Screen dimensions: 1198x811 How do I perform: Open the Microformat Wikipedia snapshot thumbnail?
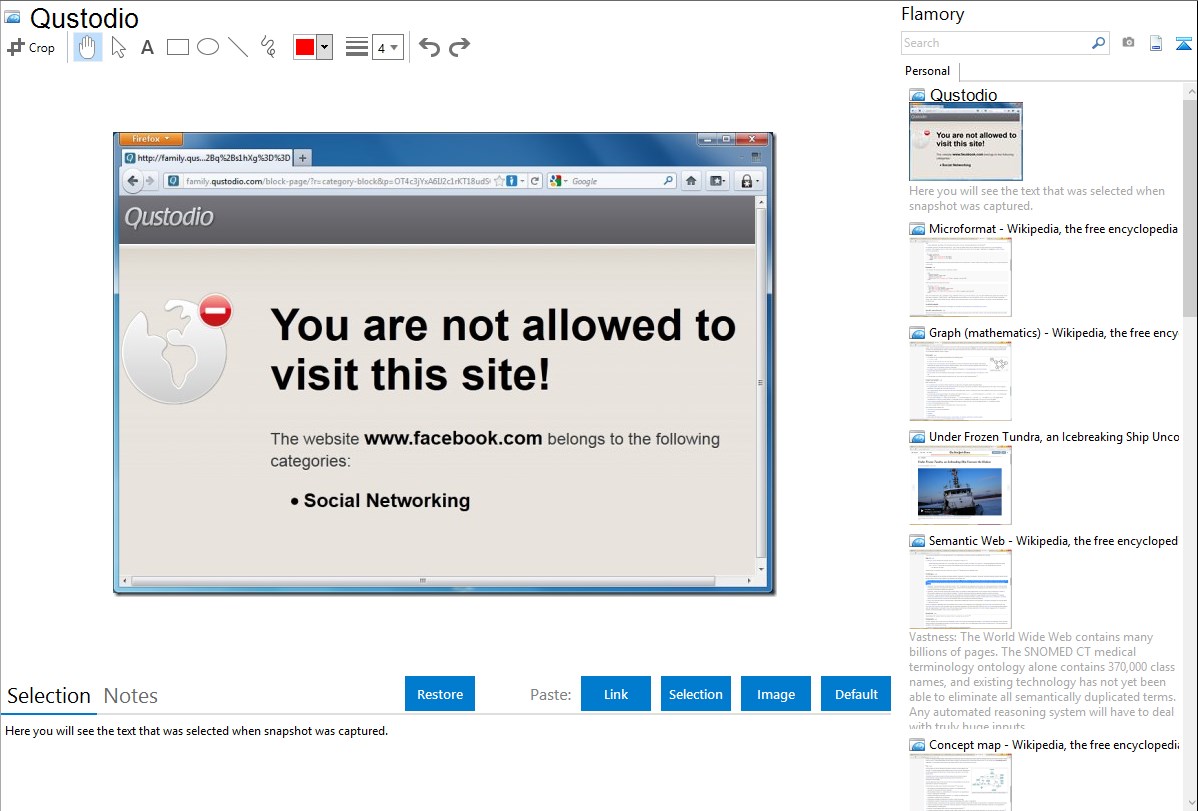tap(960, 277)
